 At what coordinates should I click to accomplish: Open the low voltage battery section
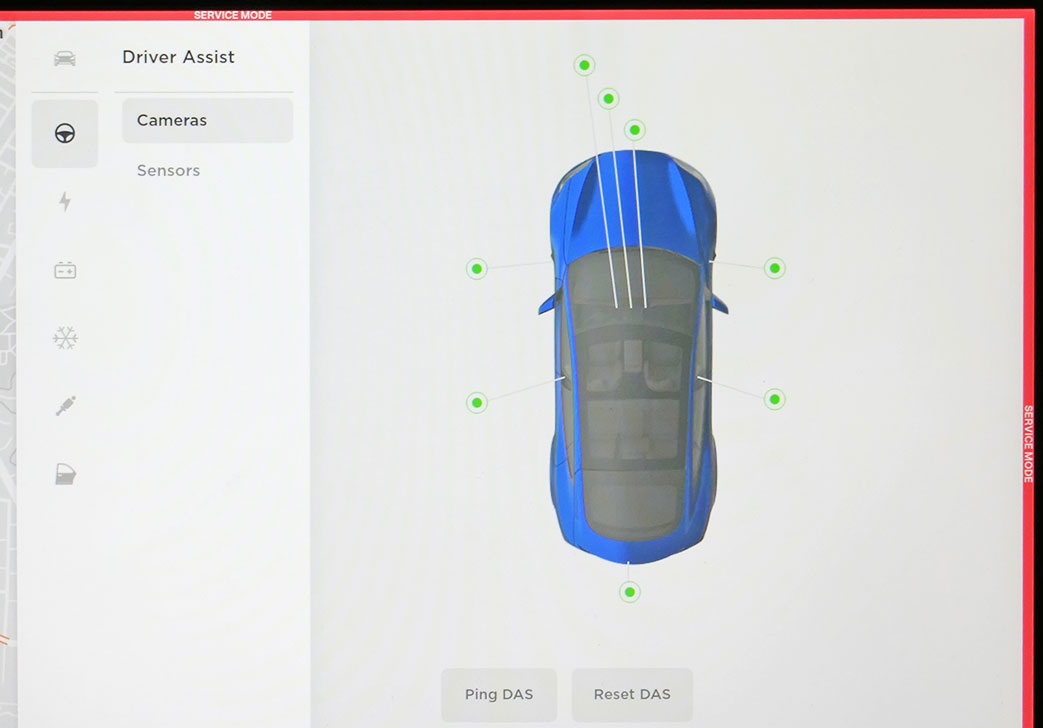tap(64, 269)
